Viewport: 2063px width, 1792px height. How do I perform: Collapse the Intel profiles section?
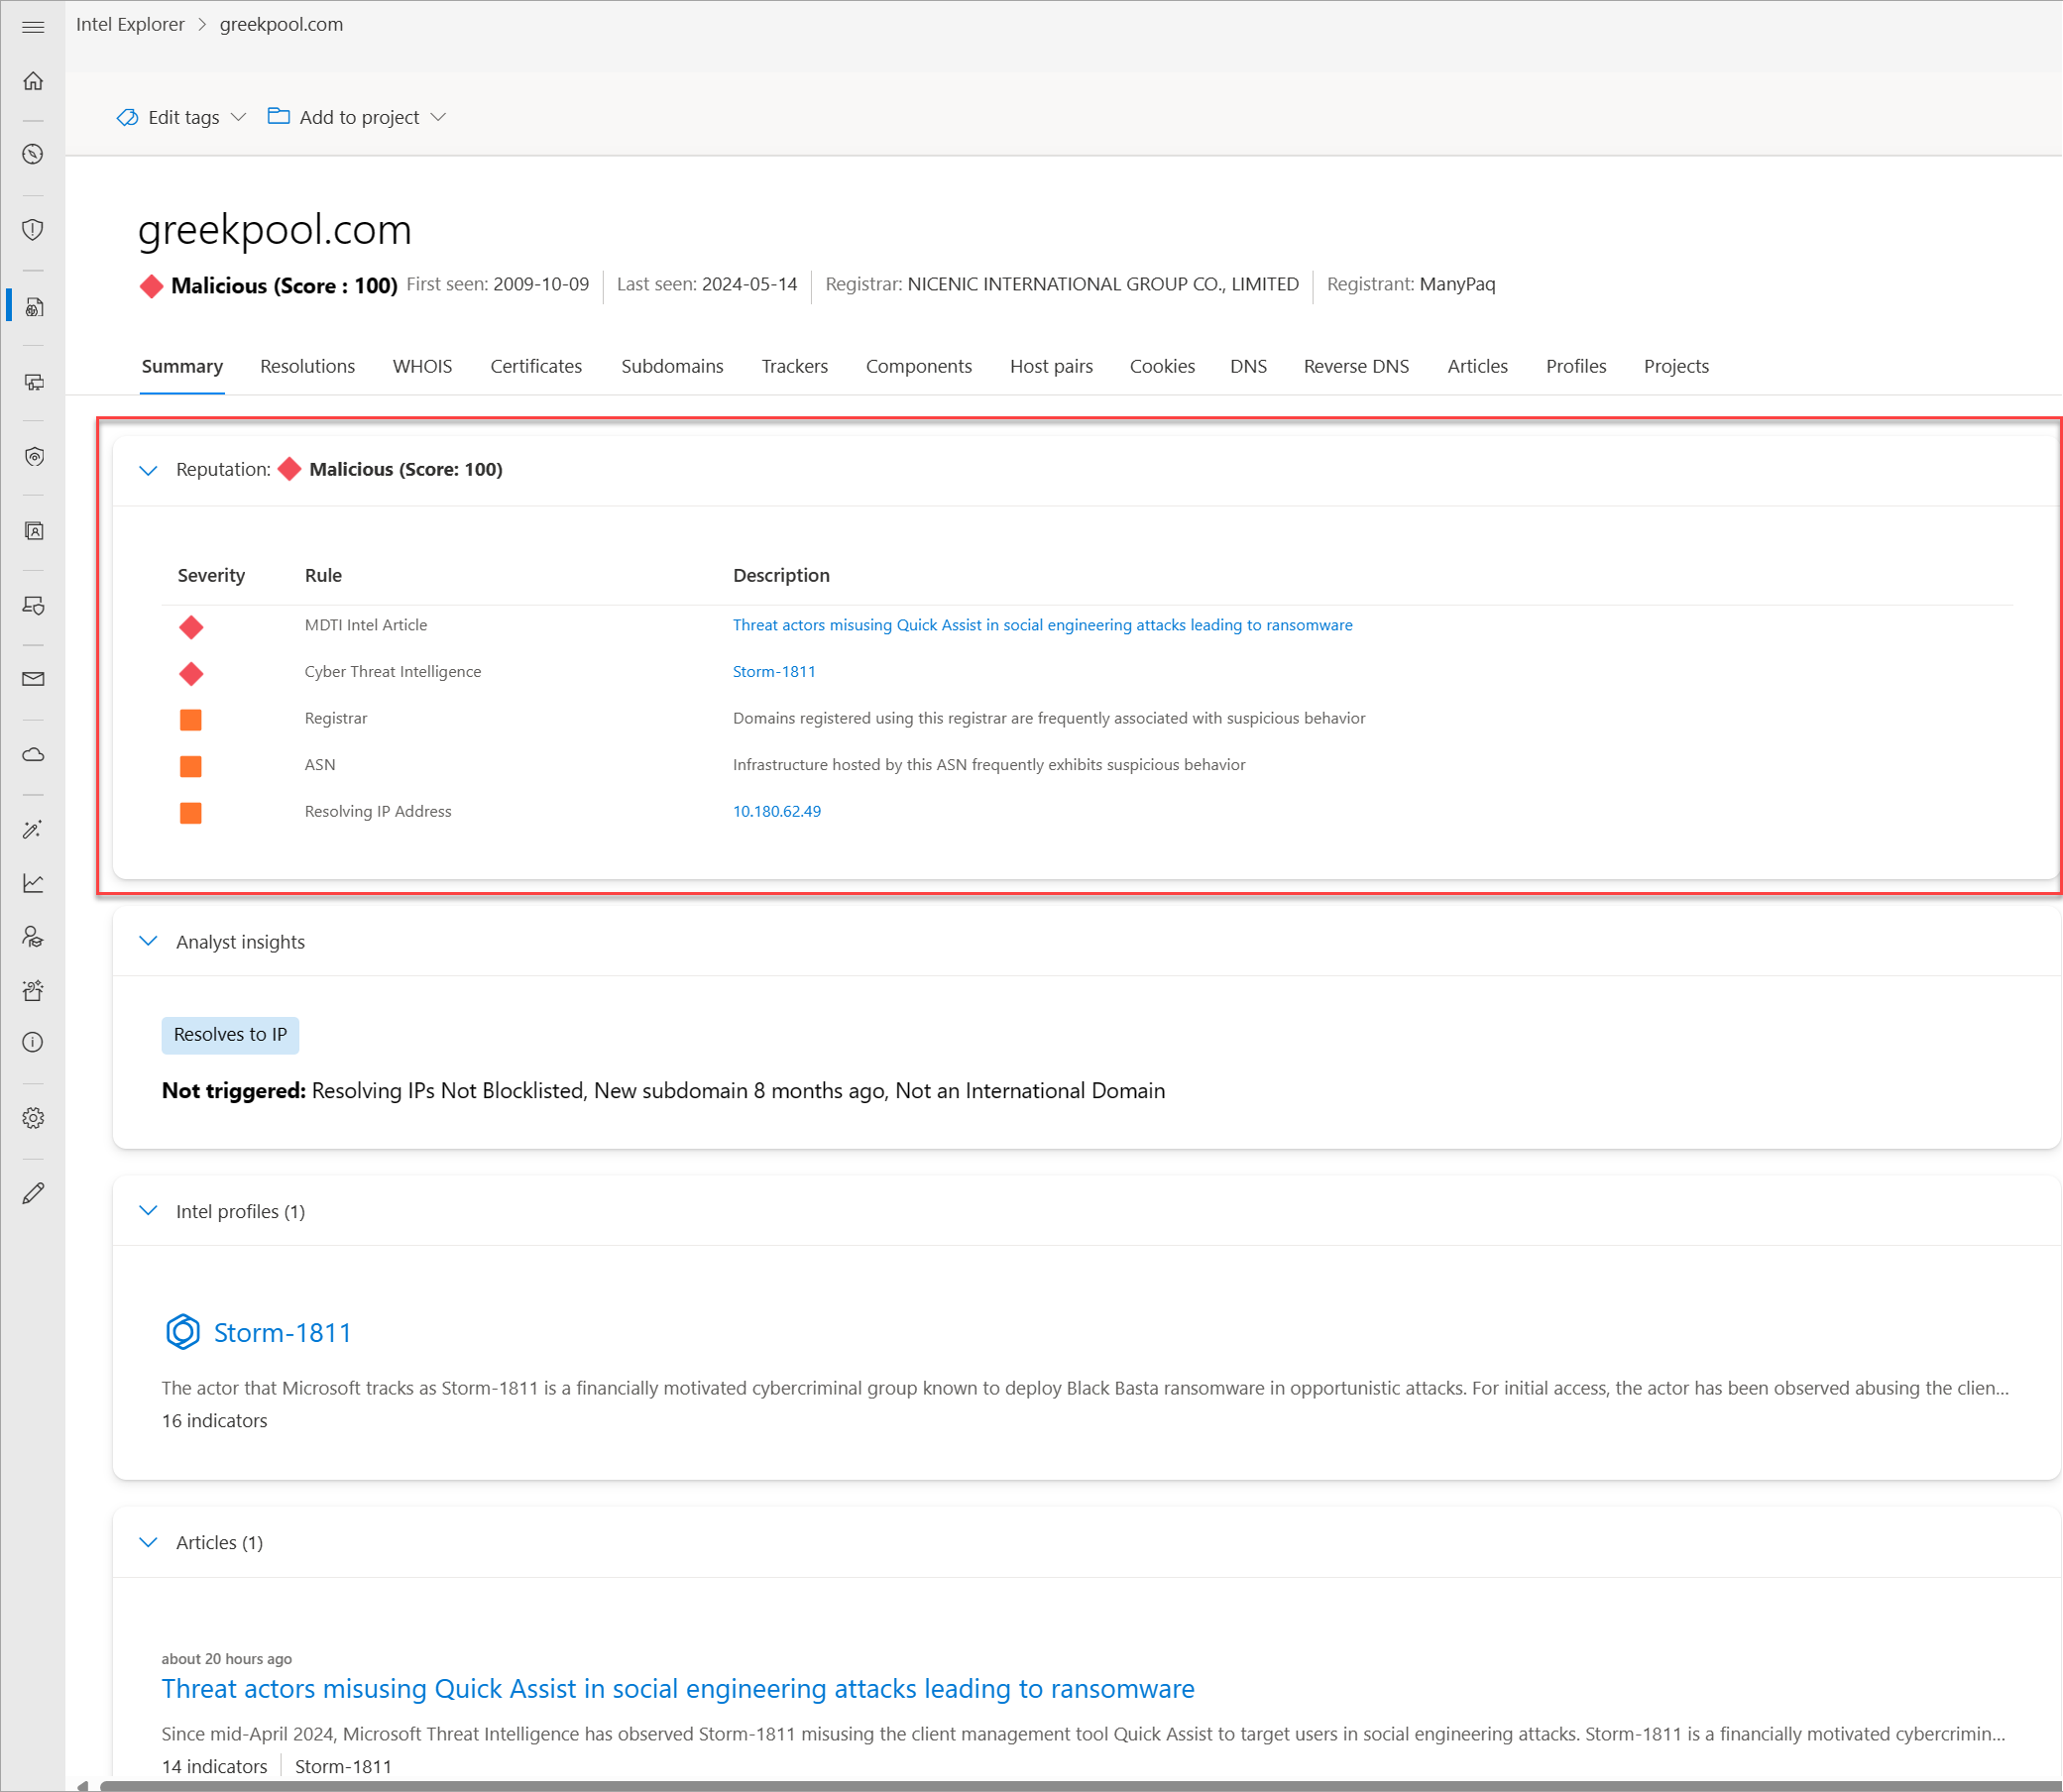tap(148, 1211)
